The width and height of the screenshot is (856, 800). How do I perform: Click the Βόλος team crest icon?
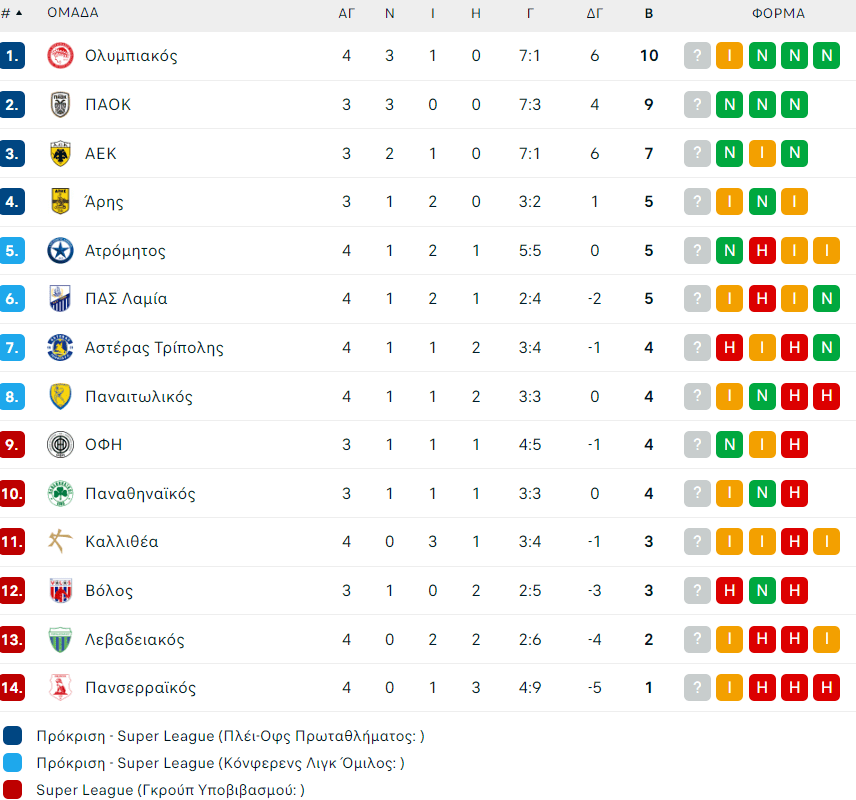(60, 591)
